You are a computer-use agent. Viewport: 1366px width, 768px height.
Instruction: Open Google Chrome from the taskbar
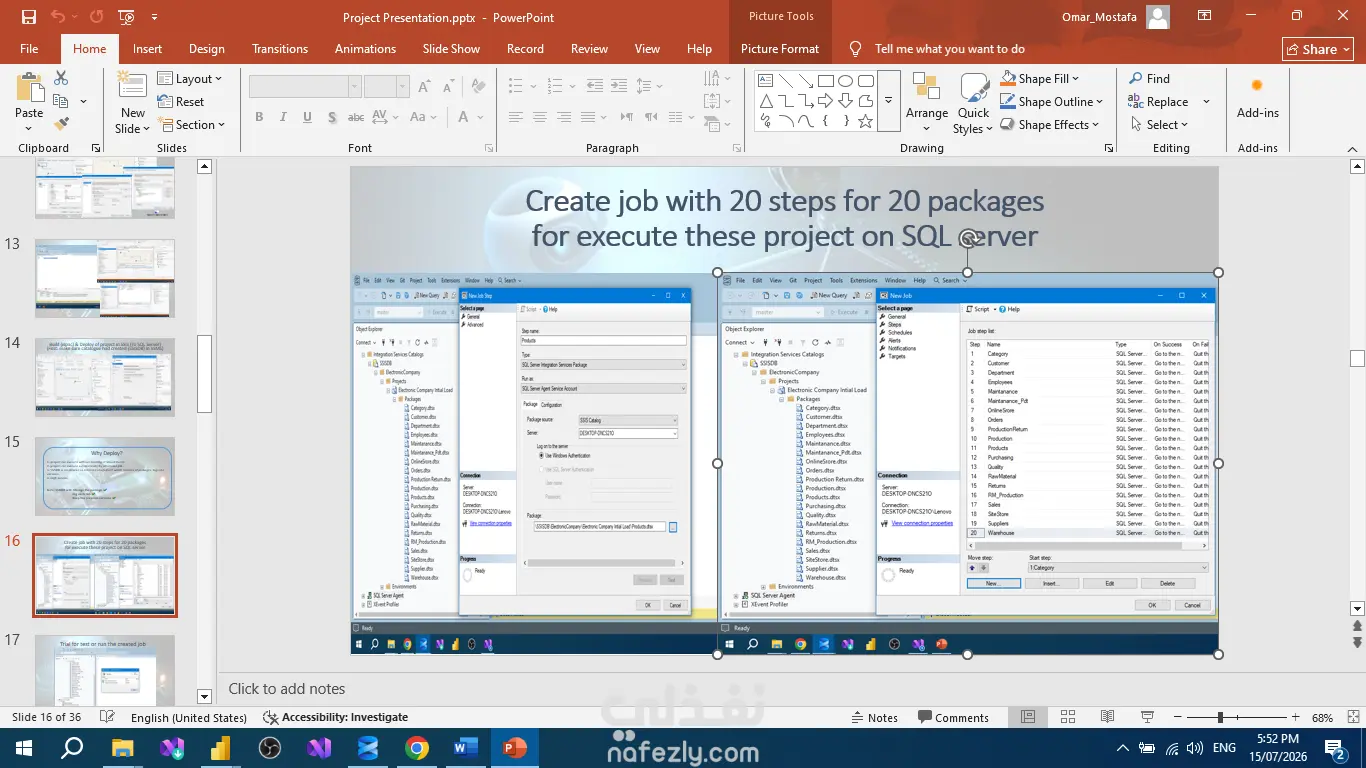417,748
